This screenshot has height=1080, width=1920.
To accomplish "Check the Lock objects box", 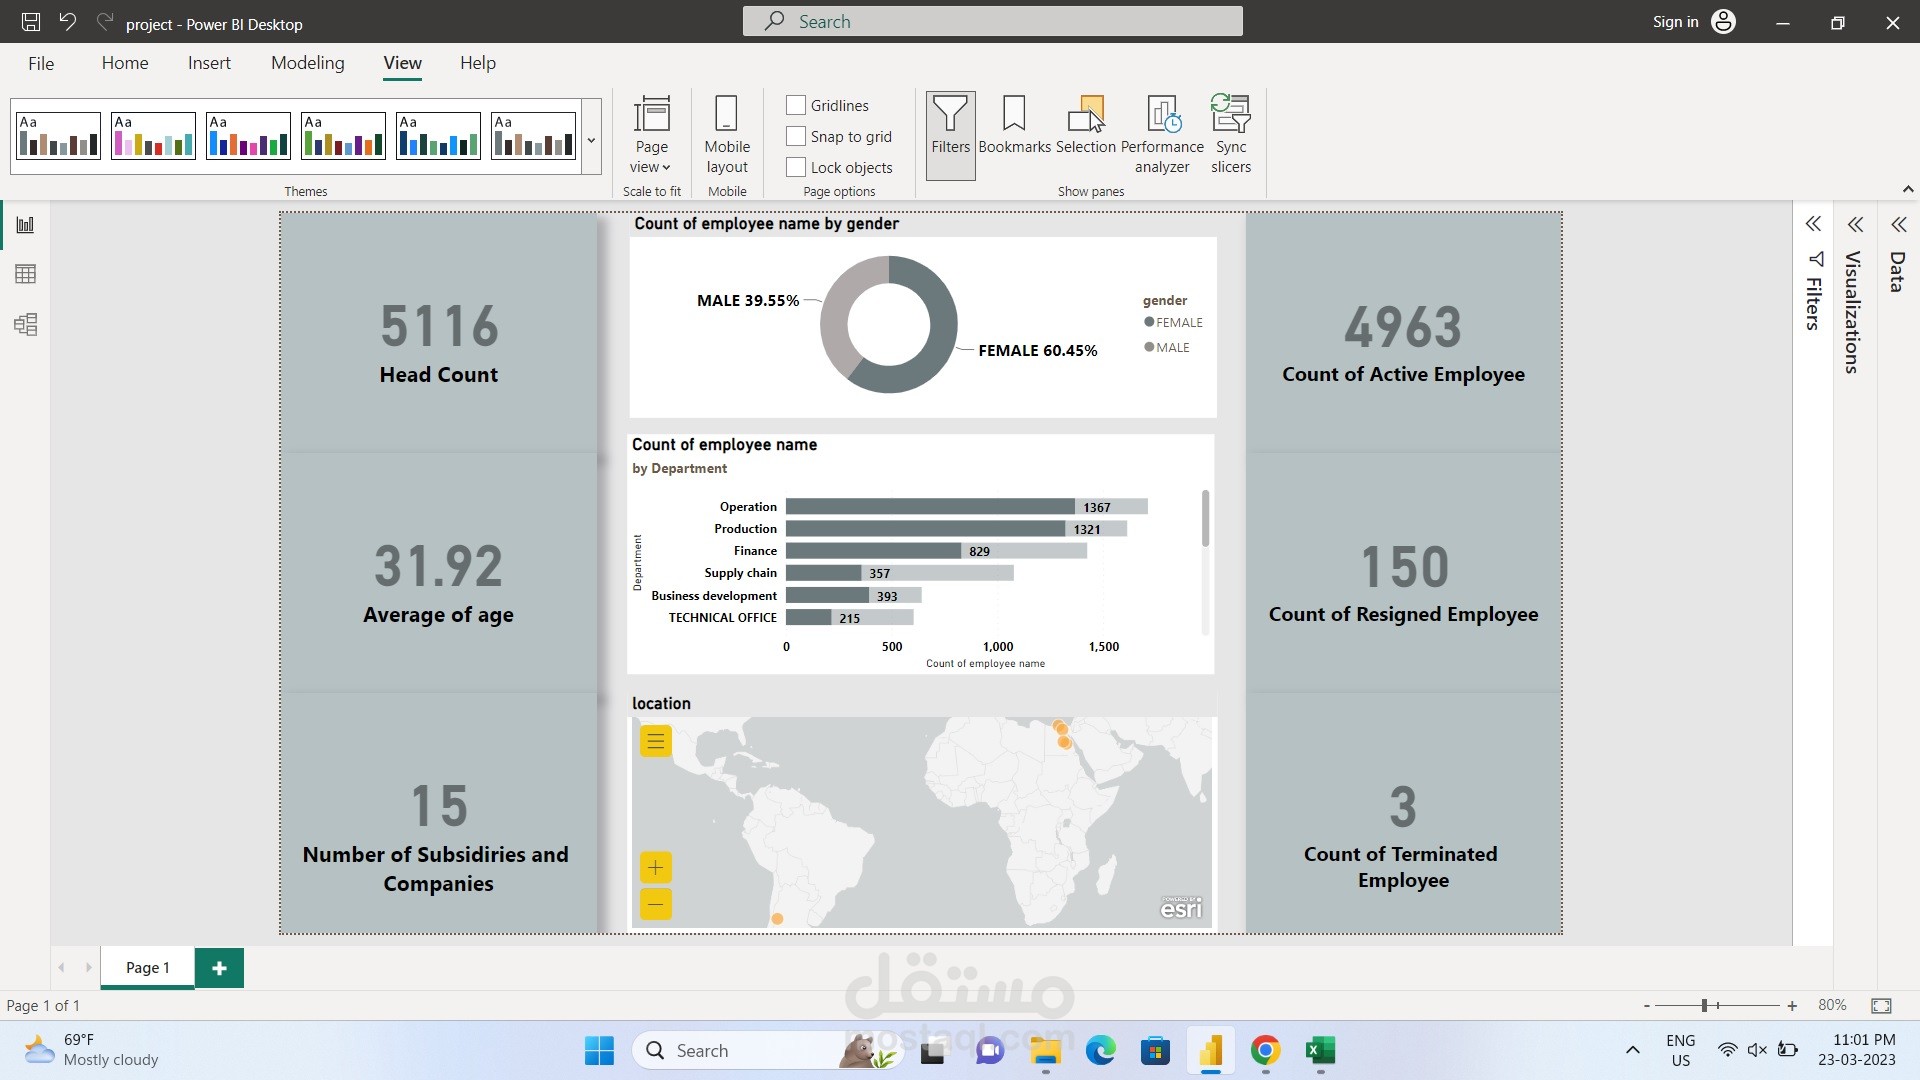I will click(796, 167).
